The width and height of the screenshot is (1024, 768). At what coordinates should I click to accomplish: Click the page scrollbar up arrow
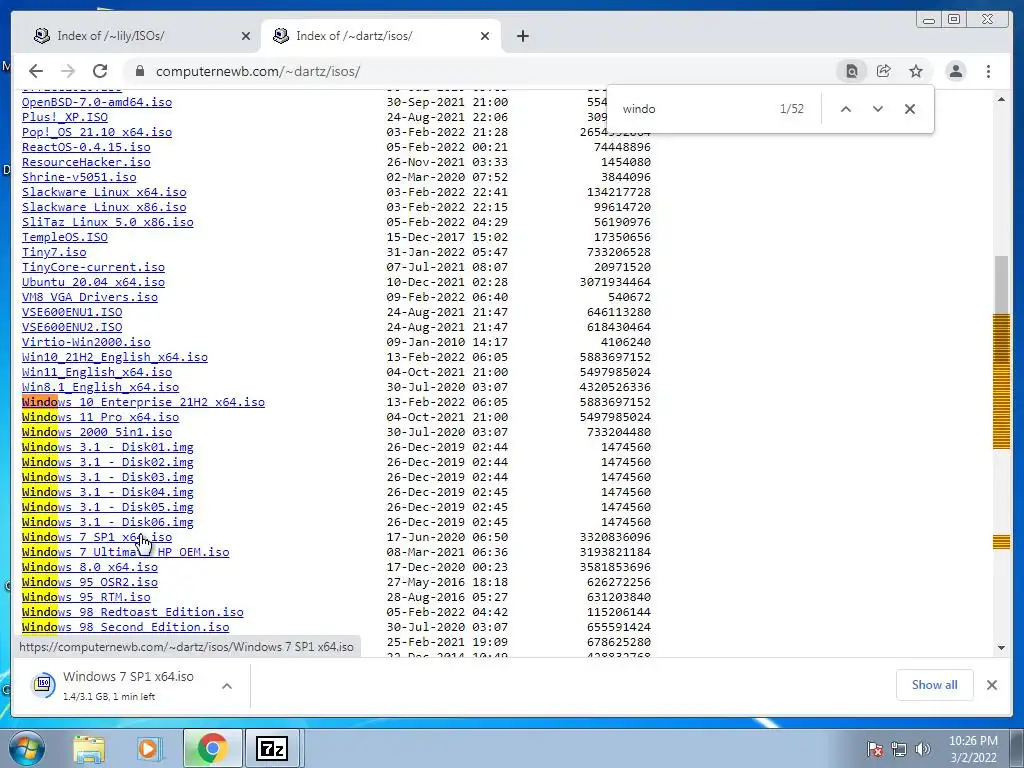[1002, 99]
